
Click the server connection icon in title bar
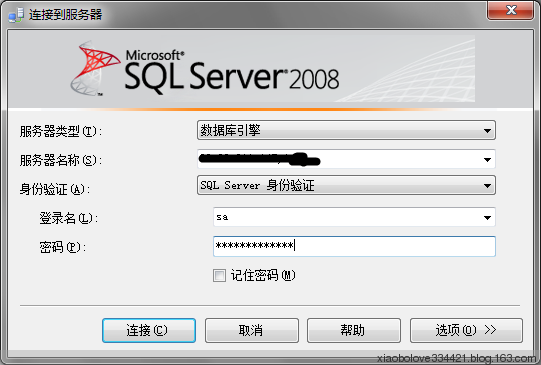pyautogui.click(x=16, y=14)
